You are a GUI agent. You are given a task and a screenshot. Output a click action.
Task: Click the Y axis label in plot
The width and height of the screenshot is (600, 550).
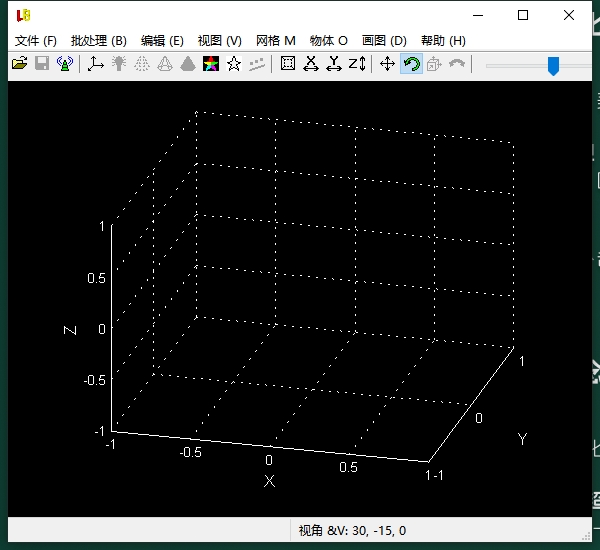(522, 439)
